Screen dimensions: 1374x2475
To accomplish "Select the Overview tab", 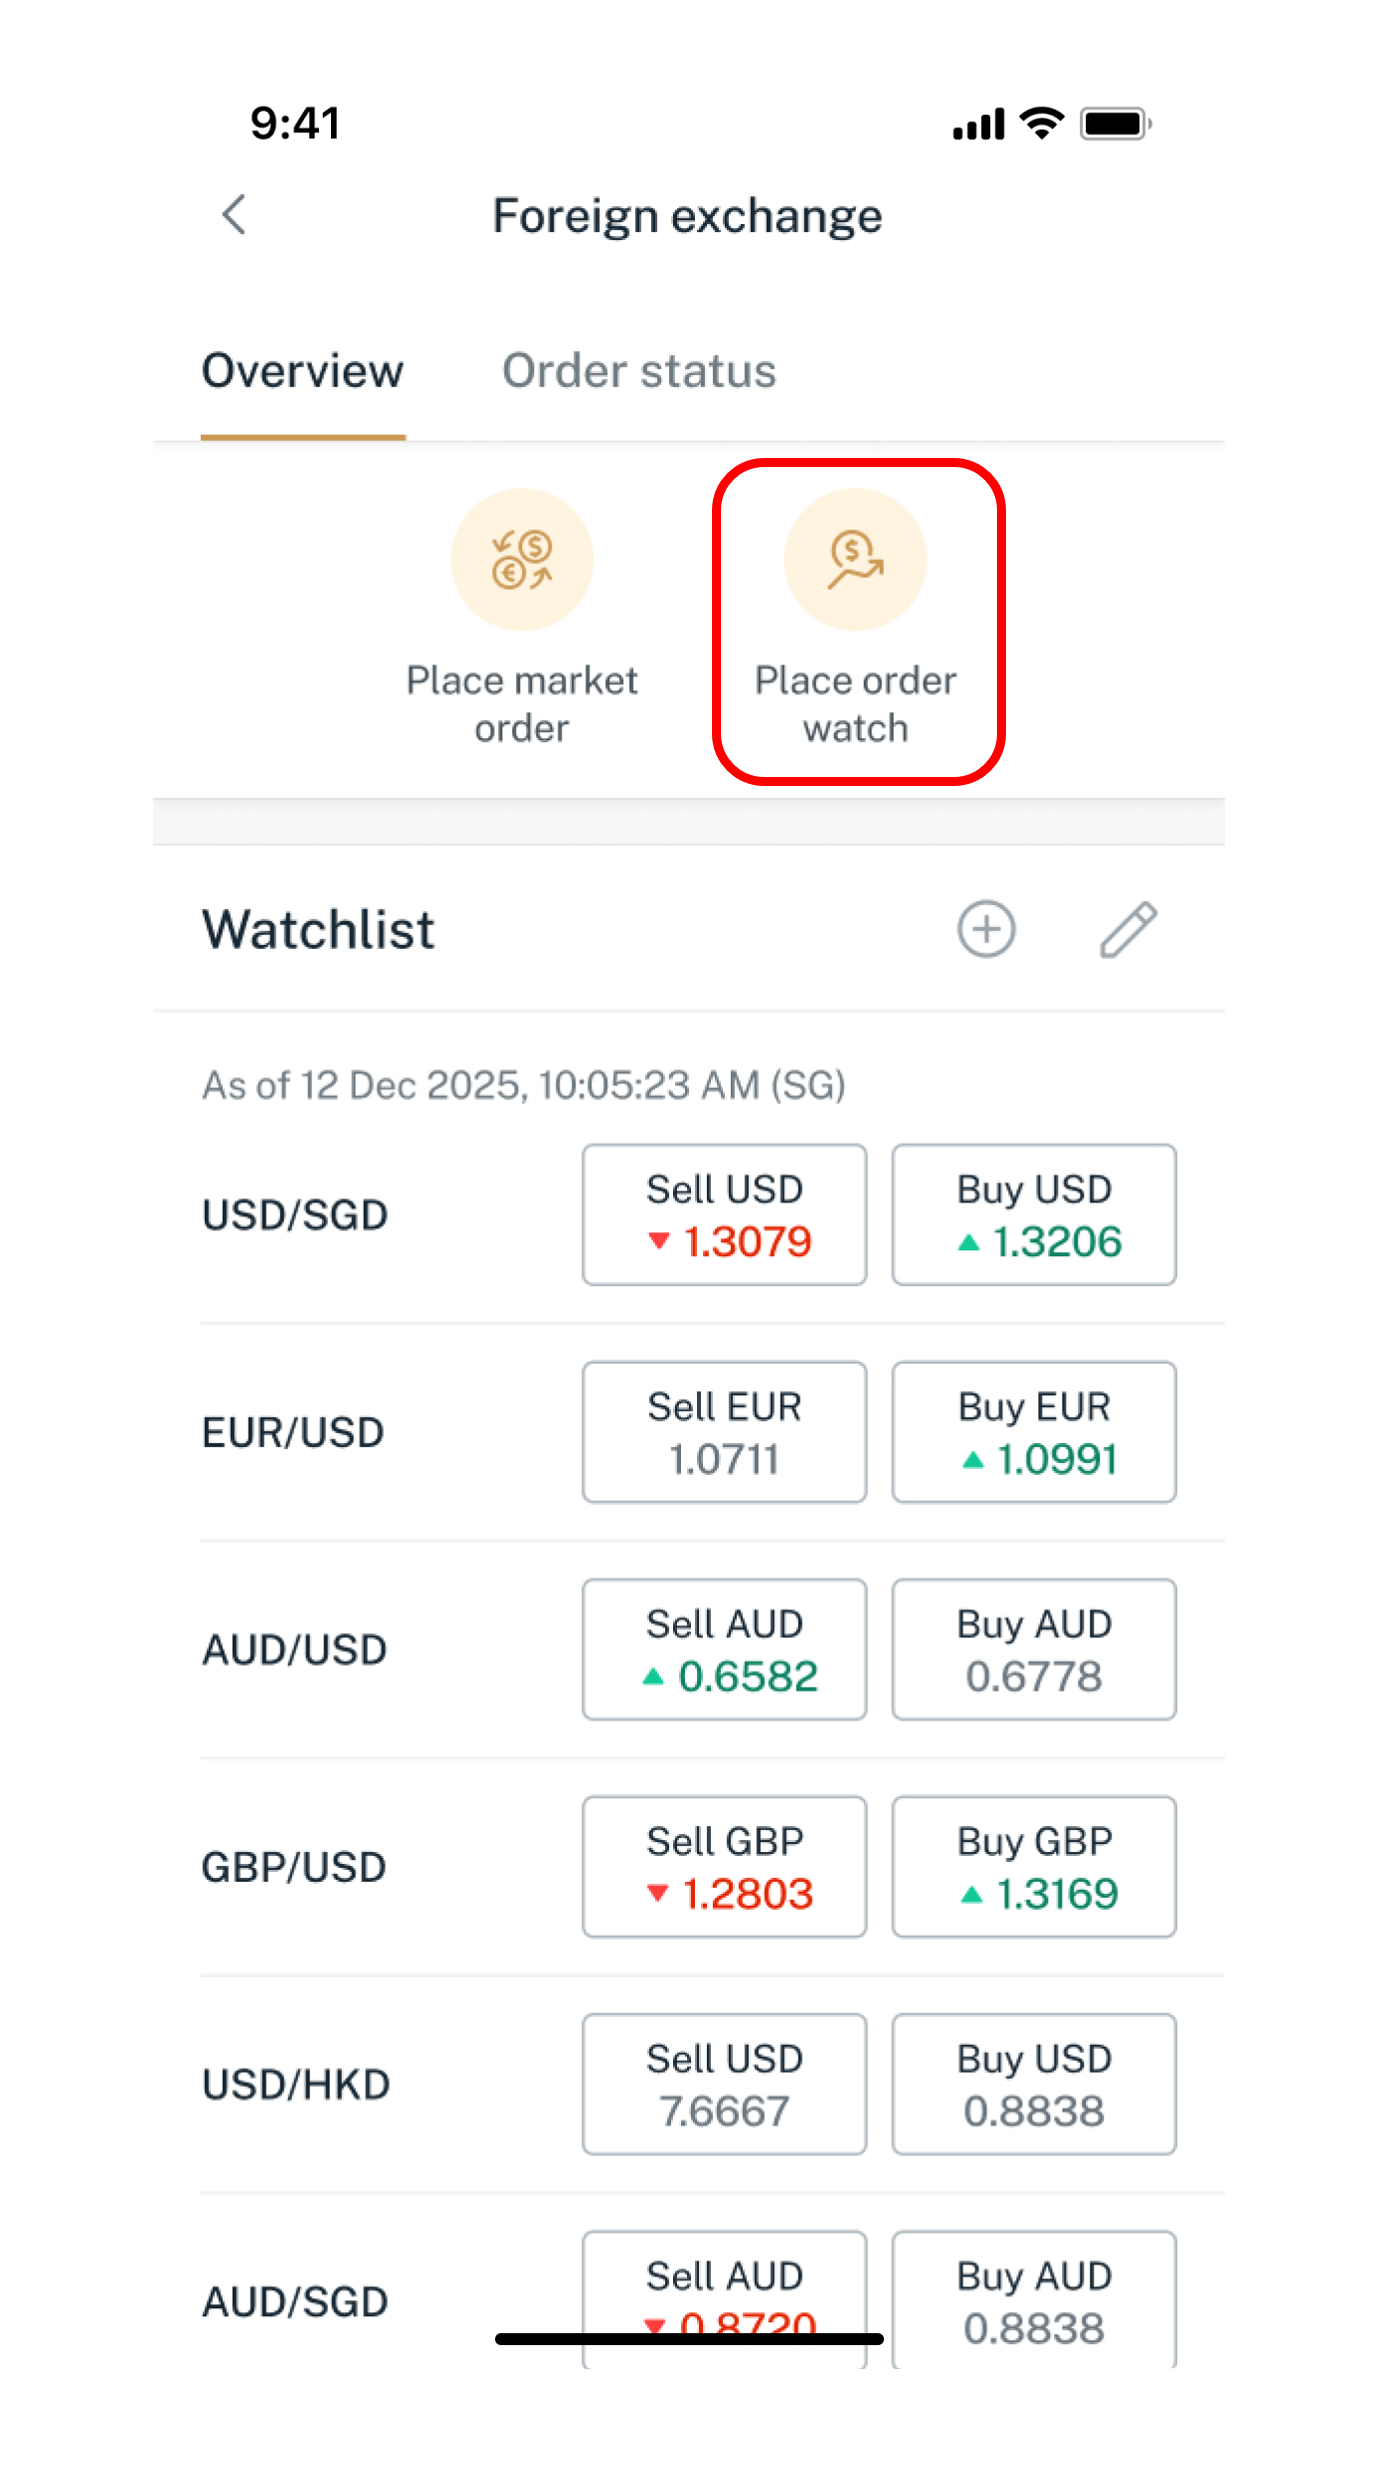I will tap(303, 371).
